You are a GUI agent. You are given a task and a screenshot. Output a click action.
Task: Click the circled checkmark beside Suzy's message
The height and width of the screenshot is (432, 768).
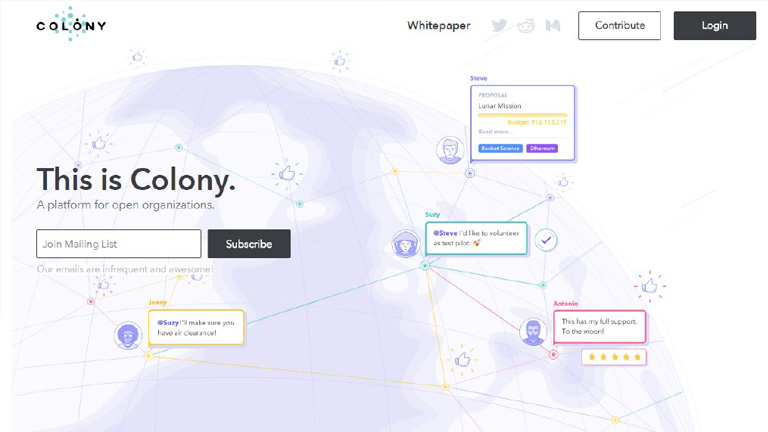pyautogui.click(x=545, y=240)
